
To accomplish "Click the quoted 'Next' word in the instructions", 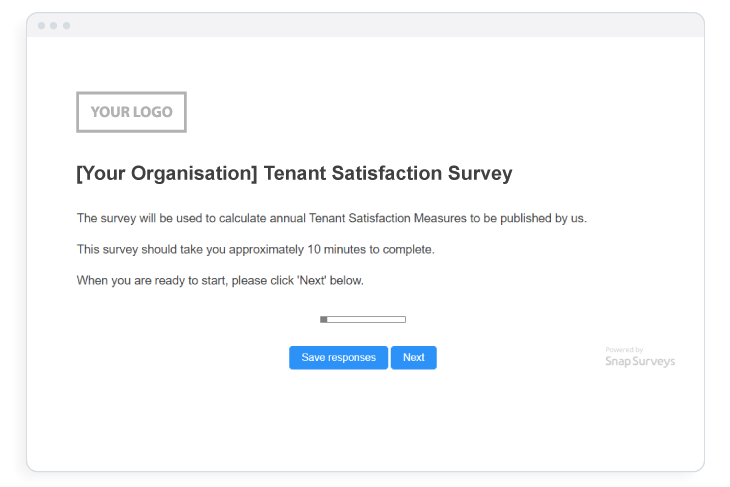I will [311, 281].
